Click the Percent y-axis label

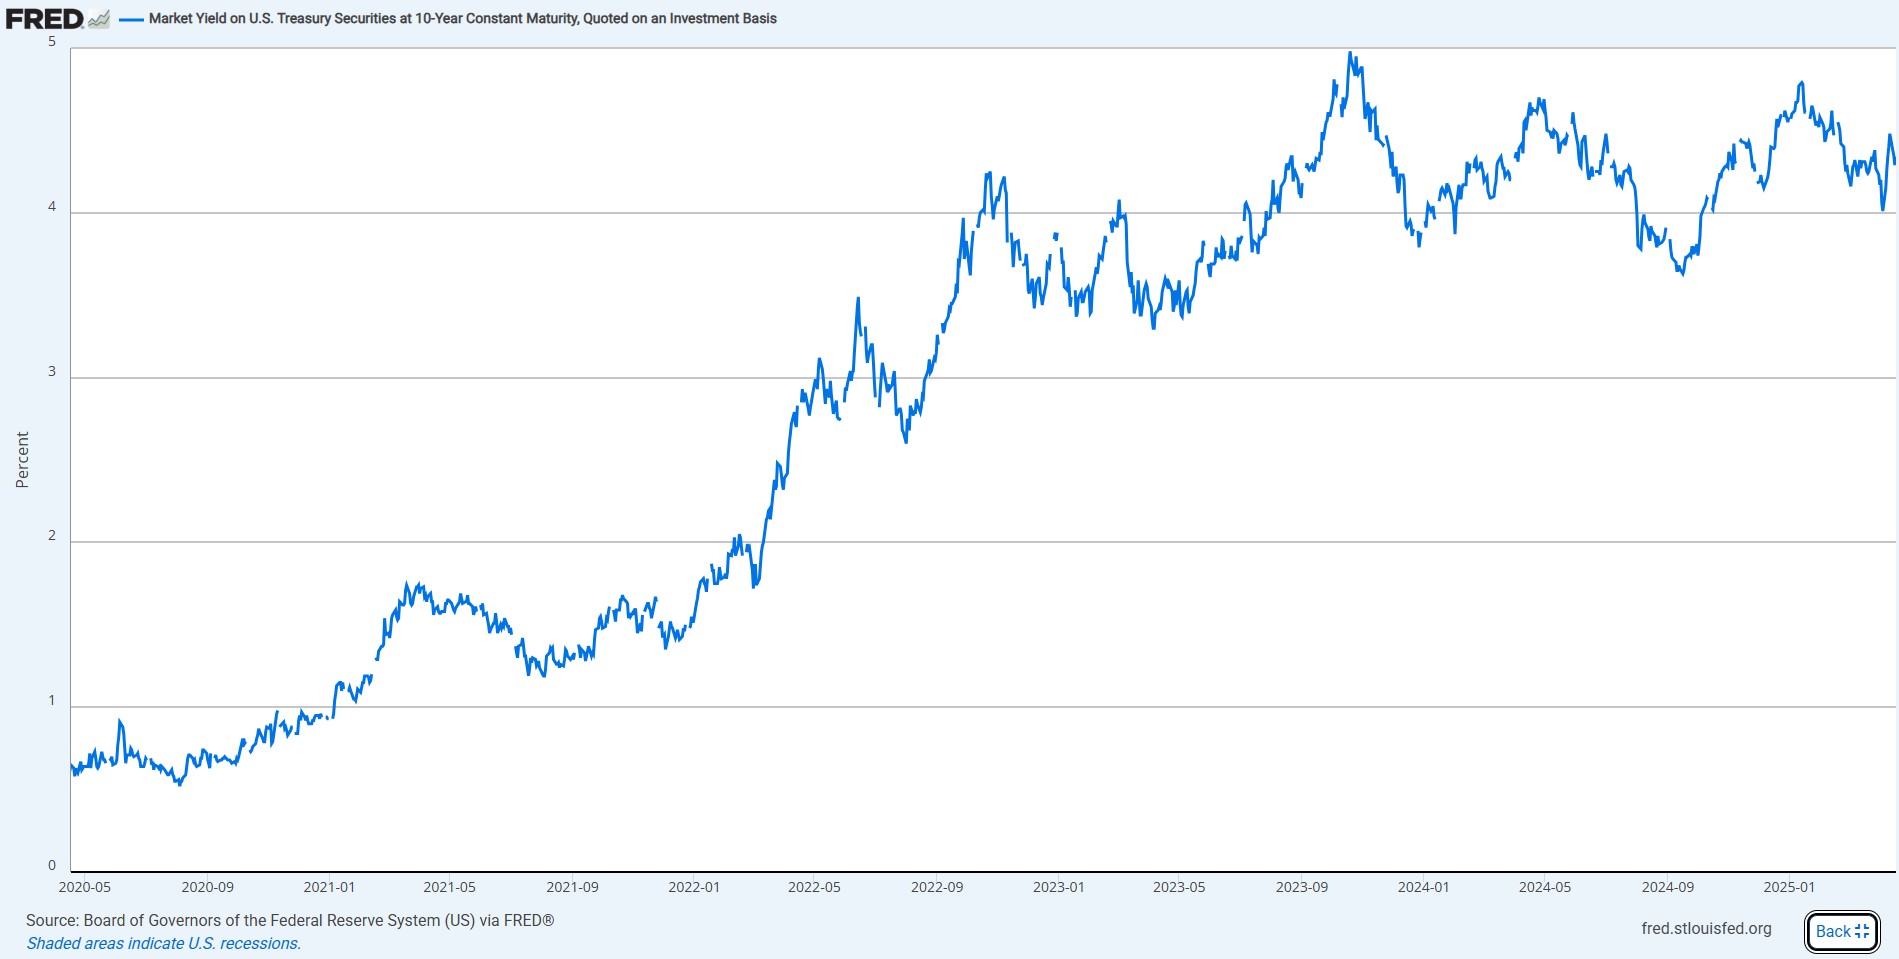[22, 460]
